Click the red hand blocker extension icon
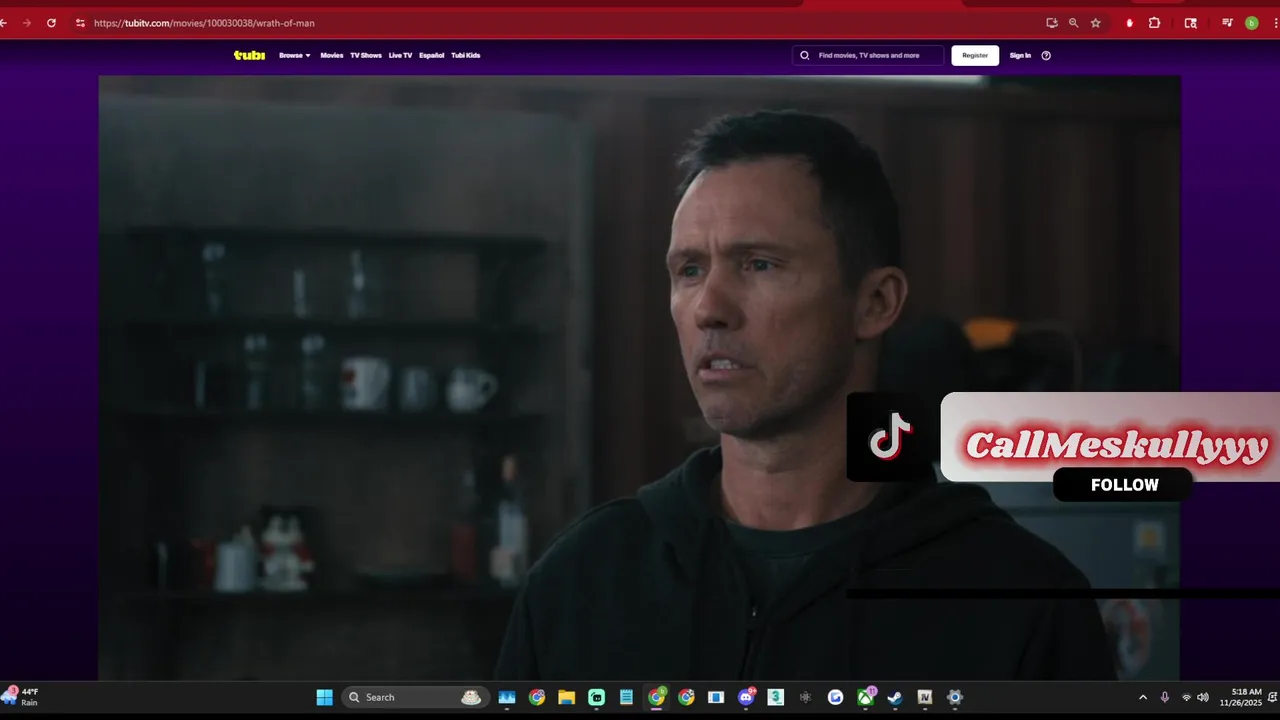This screenshot has height=720, width=1280. pos(1129,23)
